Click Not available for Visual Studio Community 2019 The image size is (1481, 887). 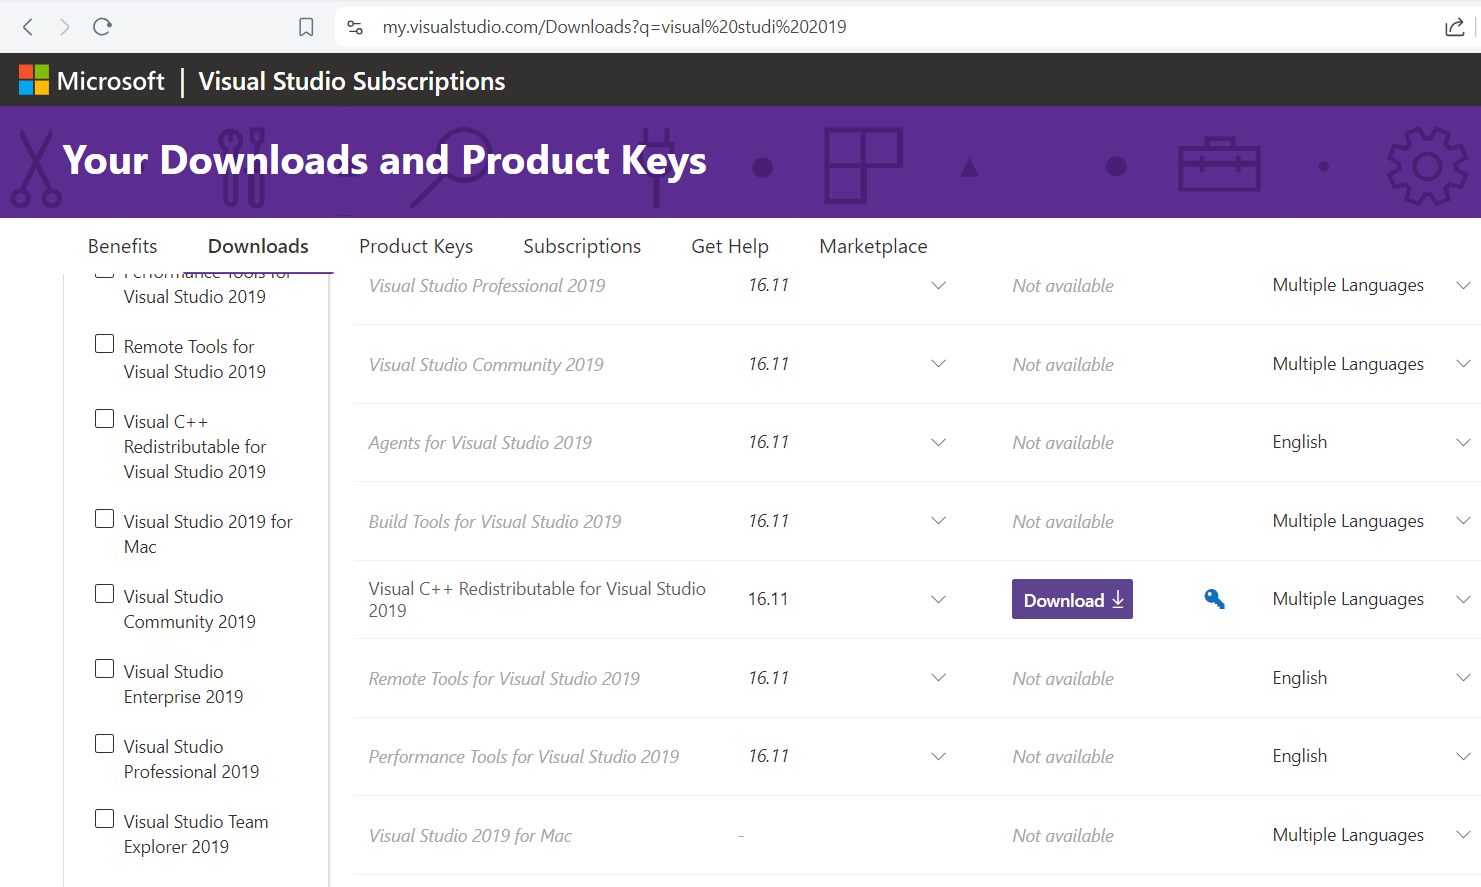click(1063, 365)
